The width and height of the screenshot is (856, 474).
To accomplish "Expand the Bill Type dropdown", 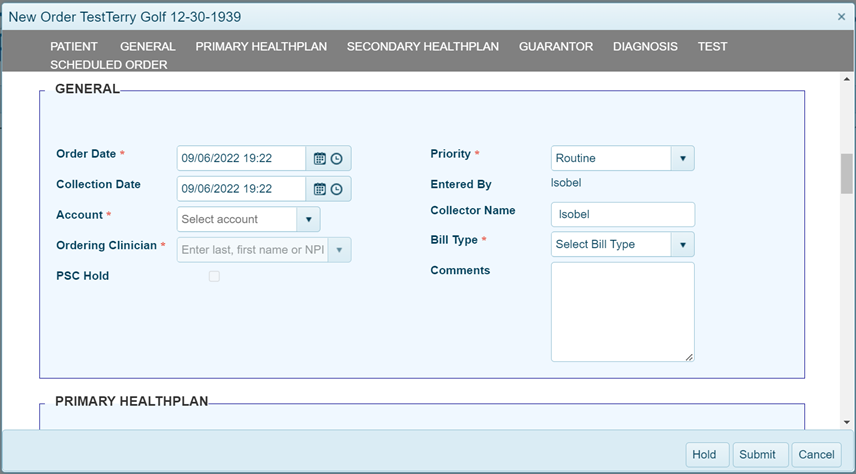I will (682, 244).
